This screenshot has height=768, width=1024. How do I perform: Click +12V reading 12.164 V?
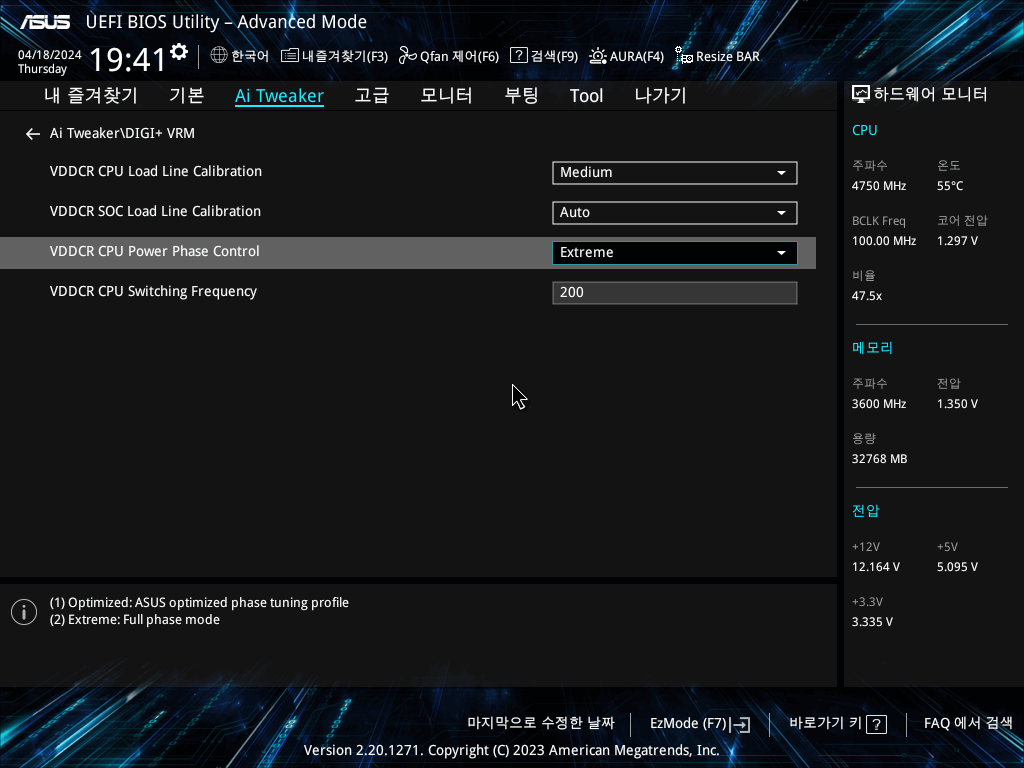tap(876, 567)
